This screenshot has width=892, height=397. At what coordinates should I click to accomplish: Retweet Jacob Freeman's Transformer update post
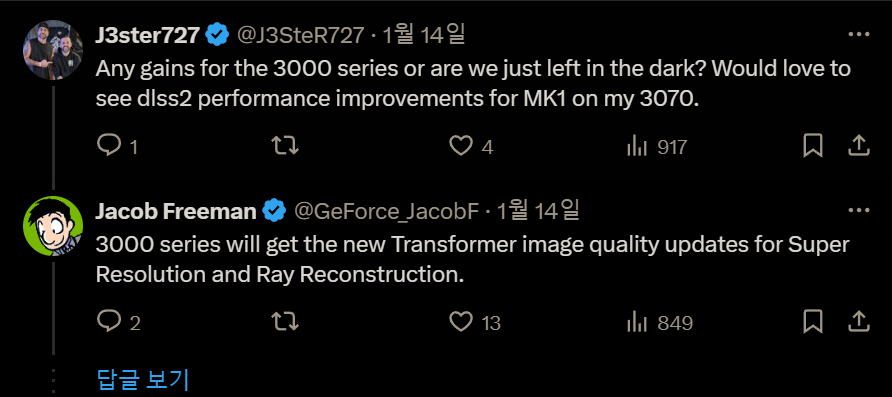click(285, 322)
